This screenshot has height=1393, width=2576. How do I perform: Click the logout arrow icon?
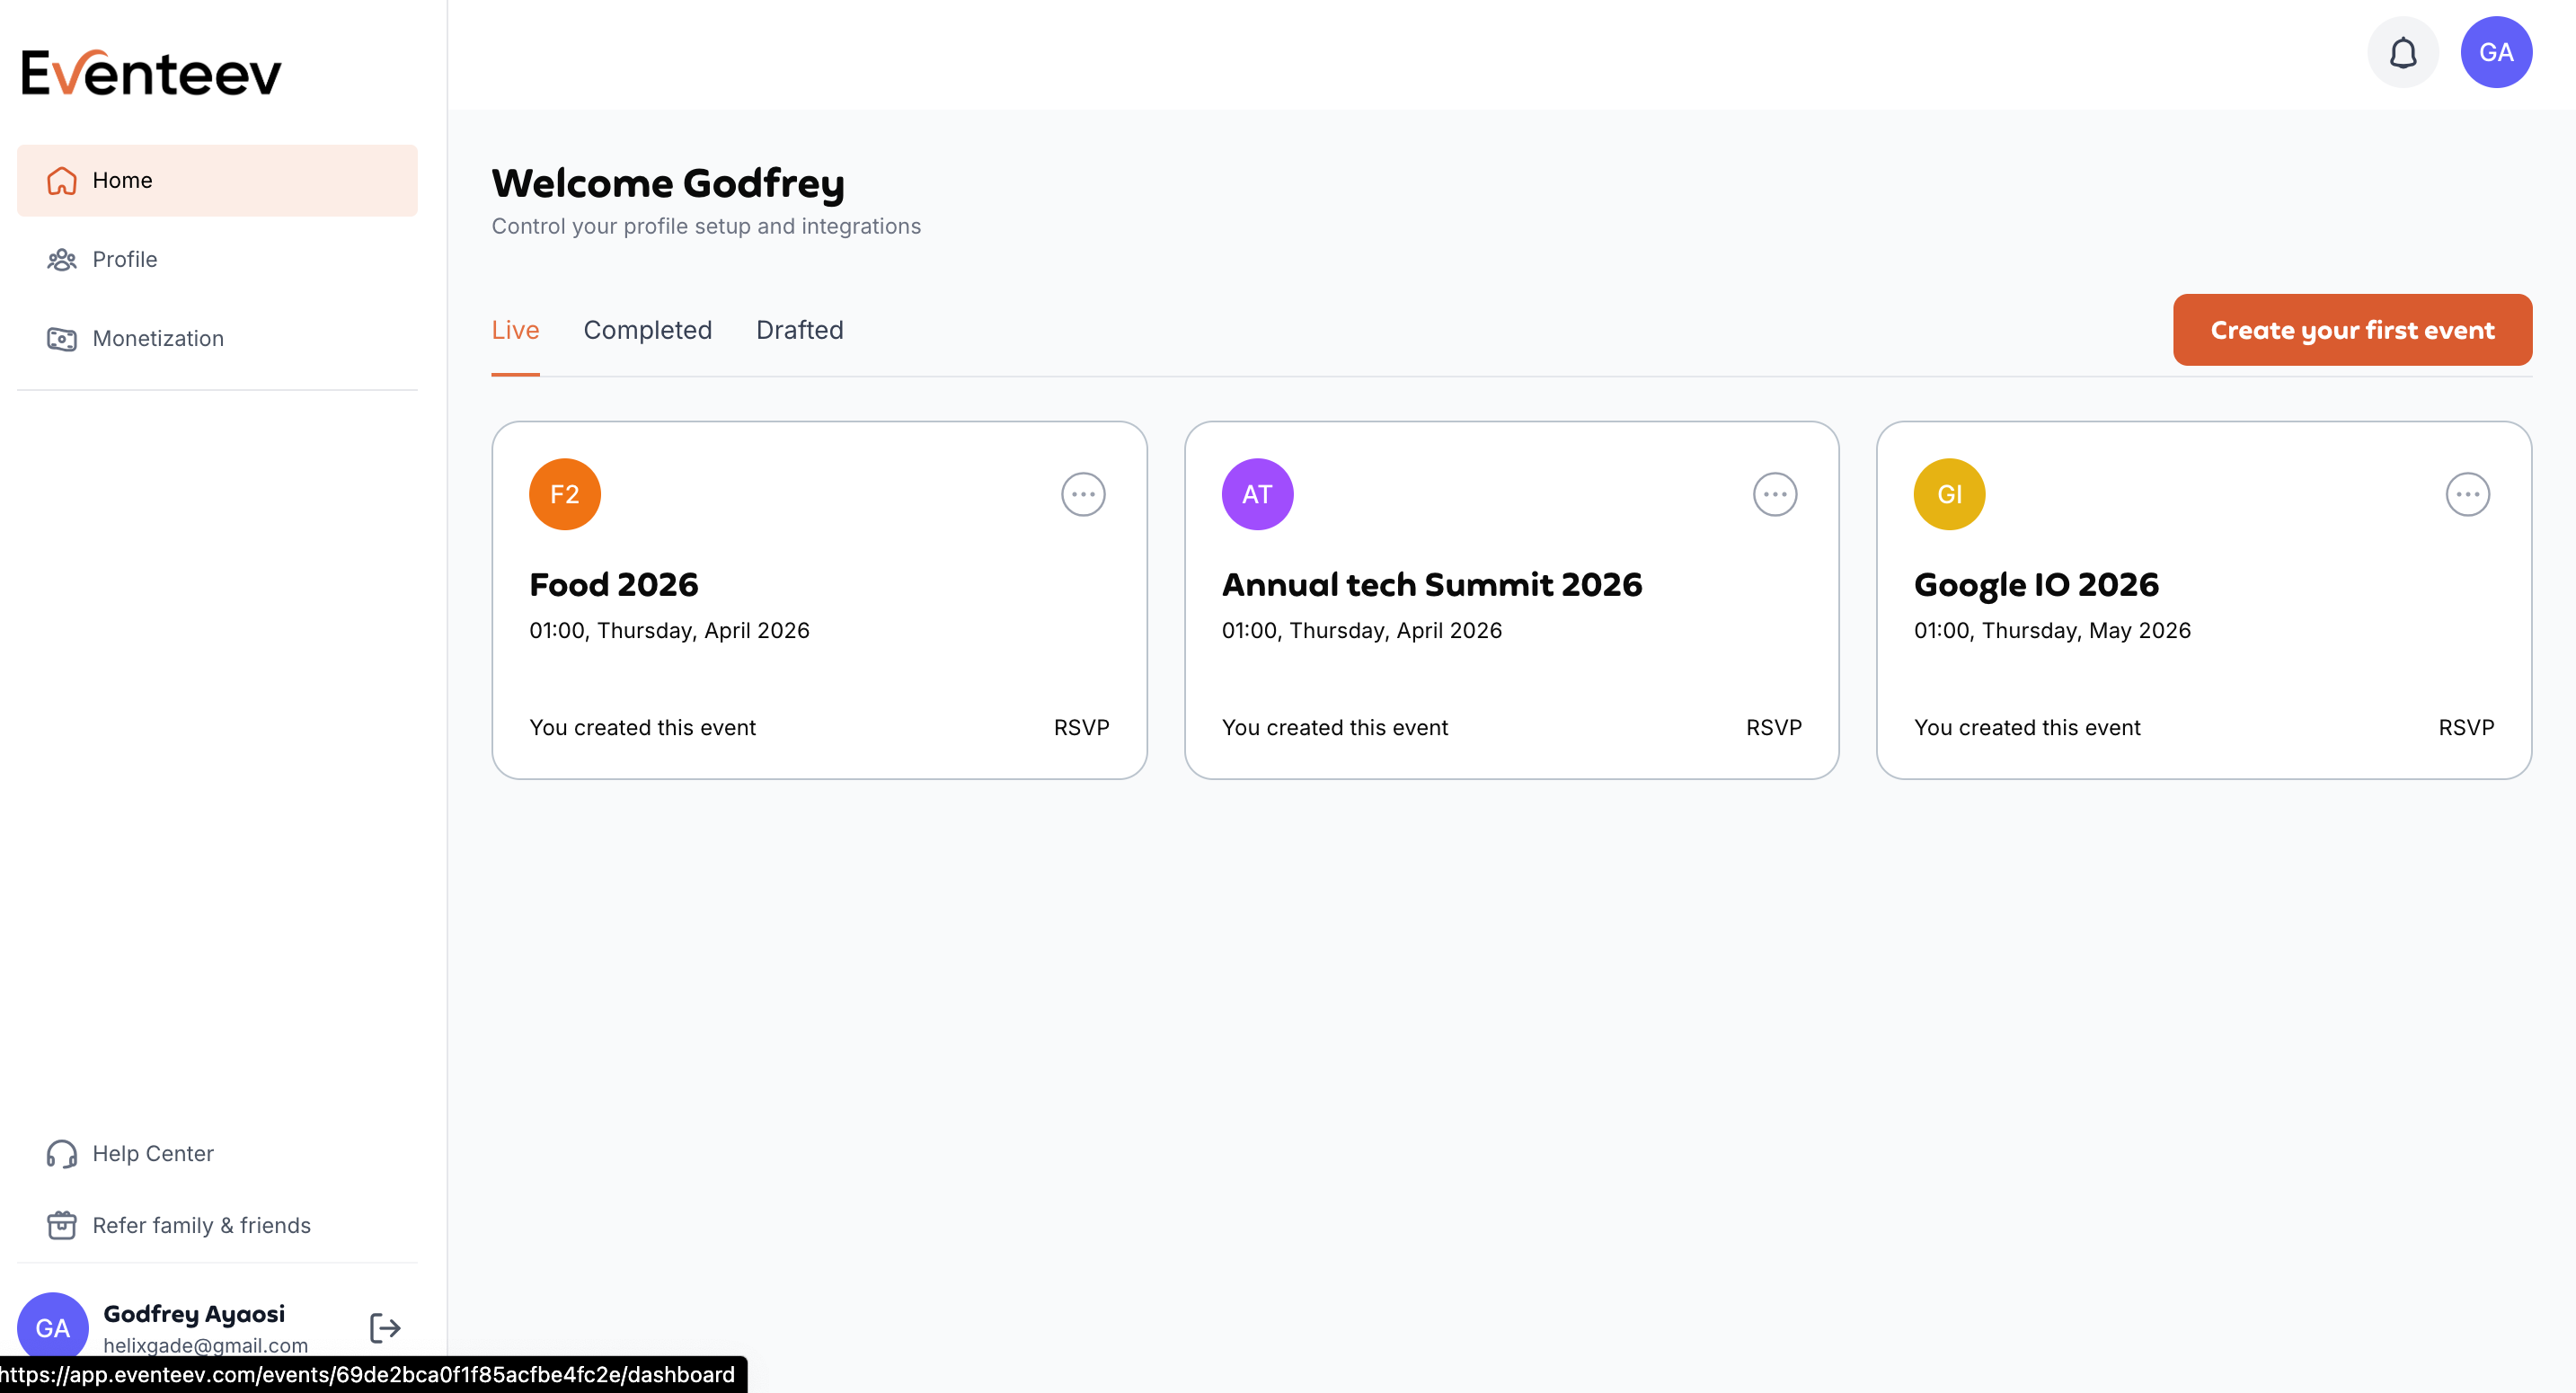pos(385,1327)
